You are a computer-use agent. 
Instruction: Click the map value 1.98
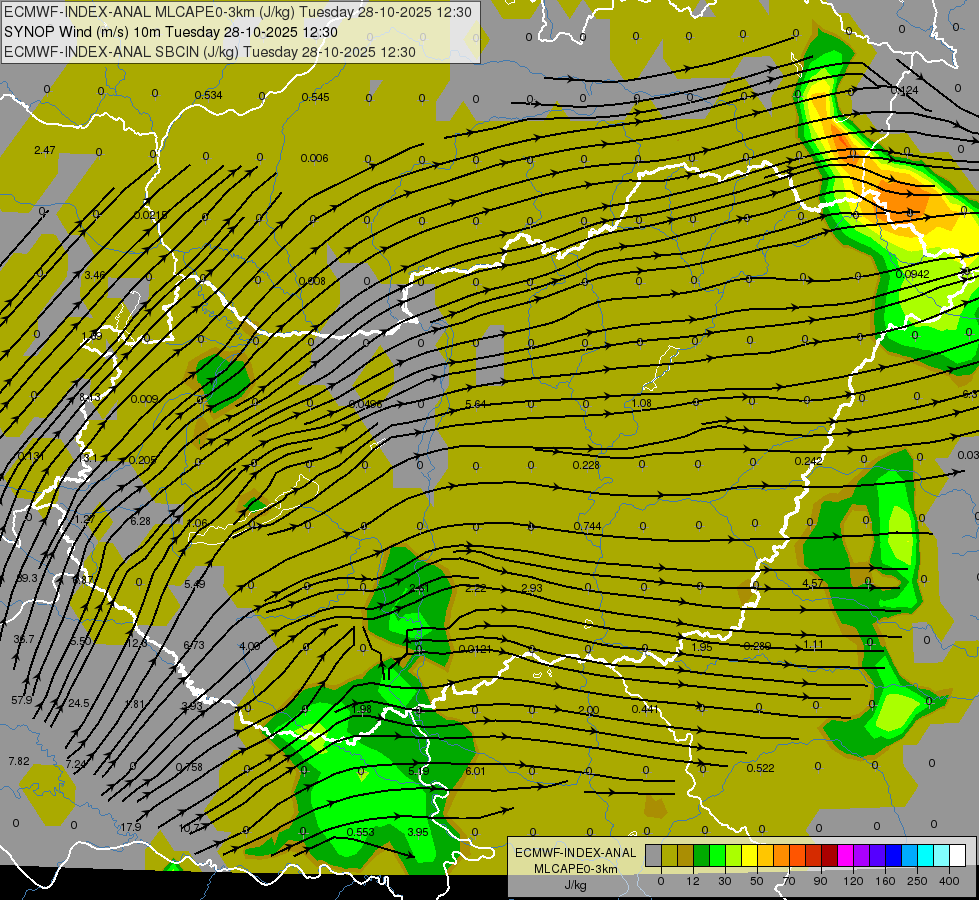tap(362, 709)
